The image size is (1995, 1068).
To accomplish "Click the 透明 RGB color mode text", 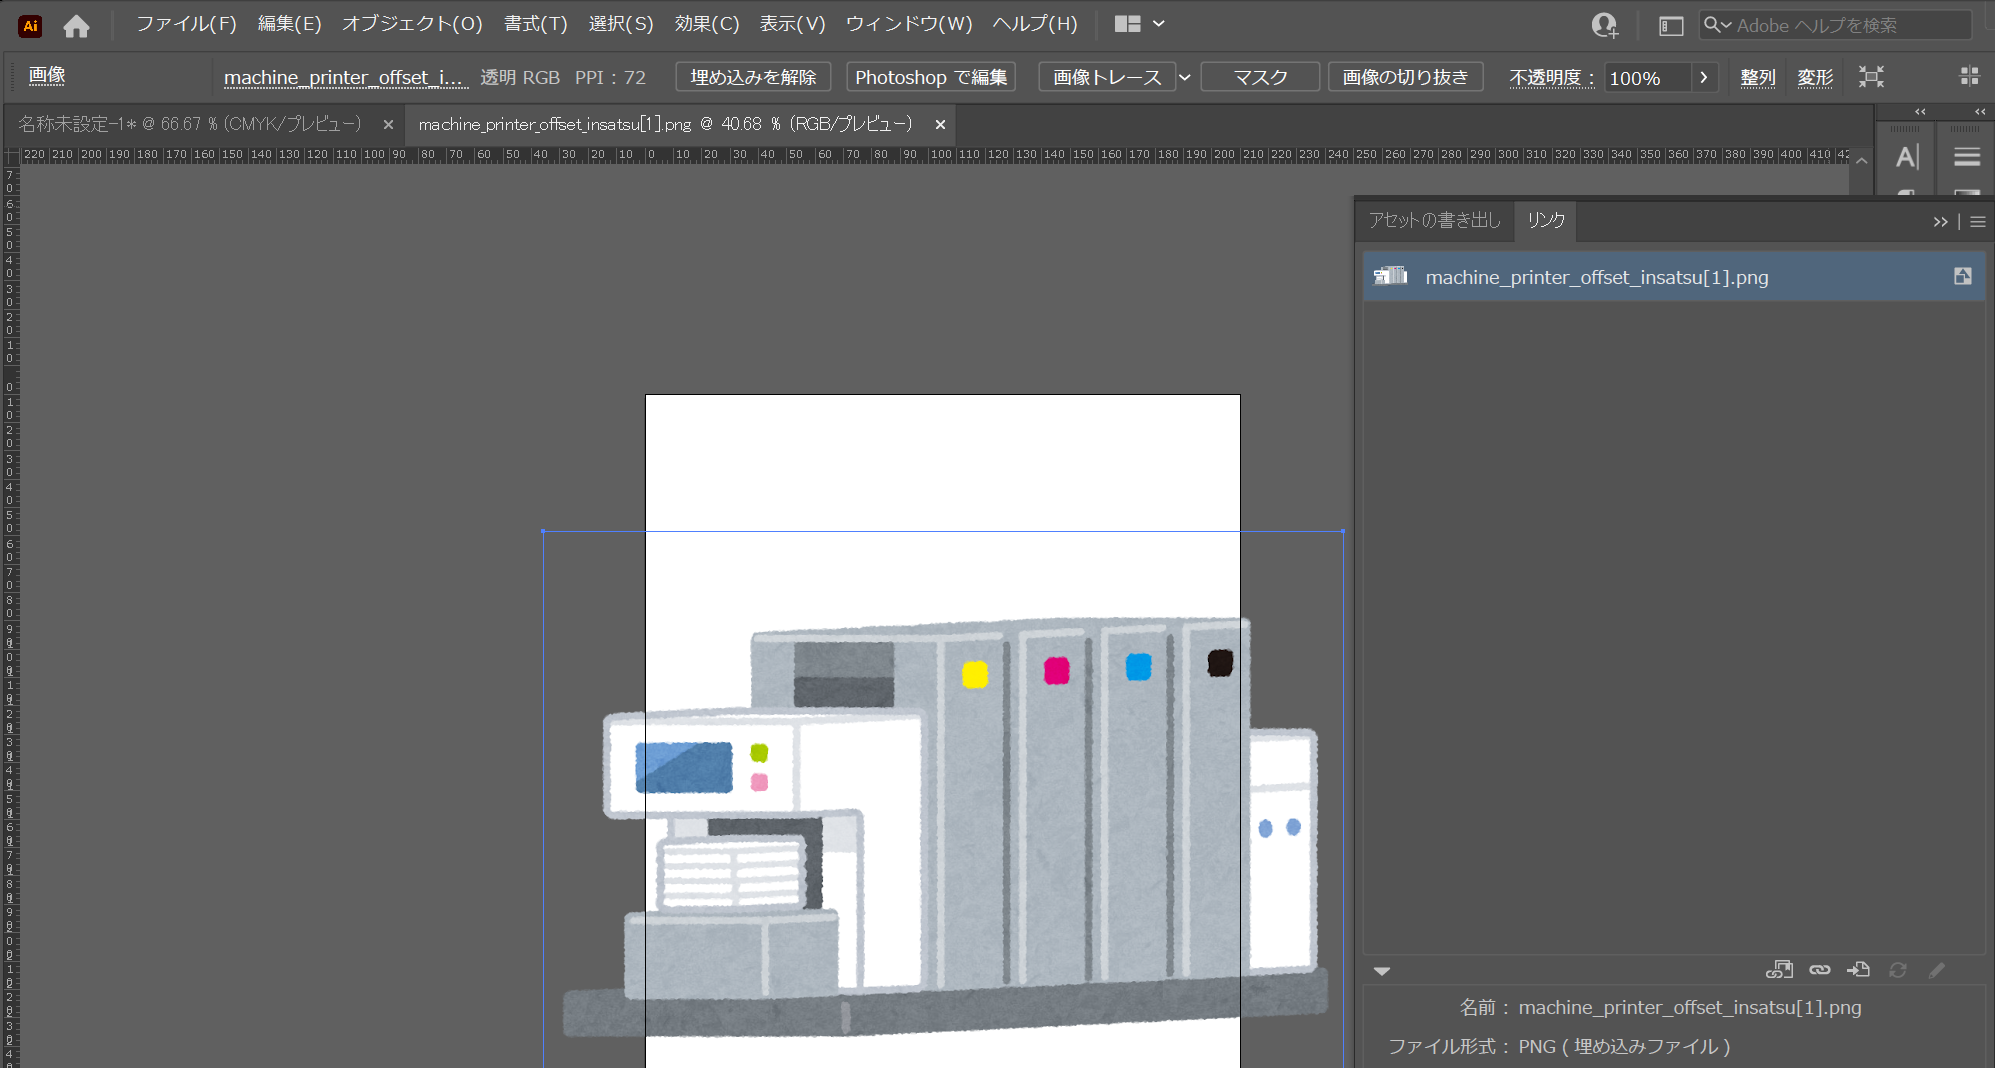I will [x=520, y=78].
